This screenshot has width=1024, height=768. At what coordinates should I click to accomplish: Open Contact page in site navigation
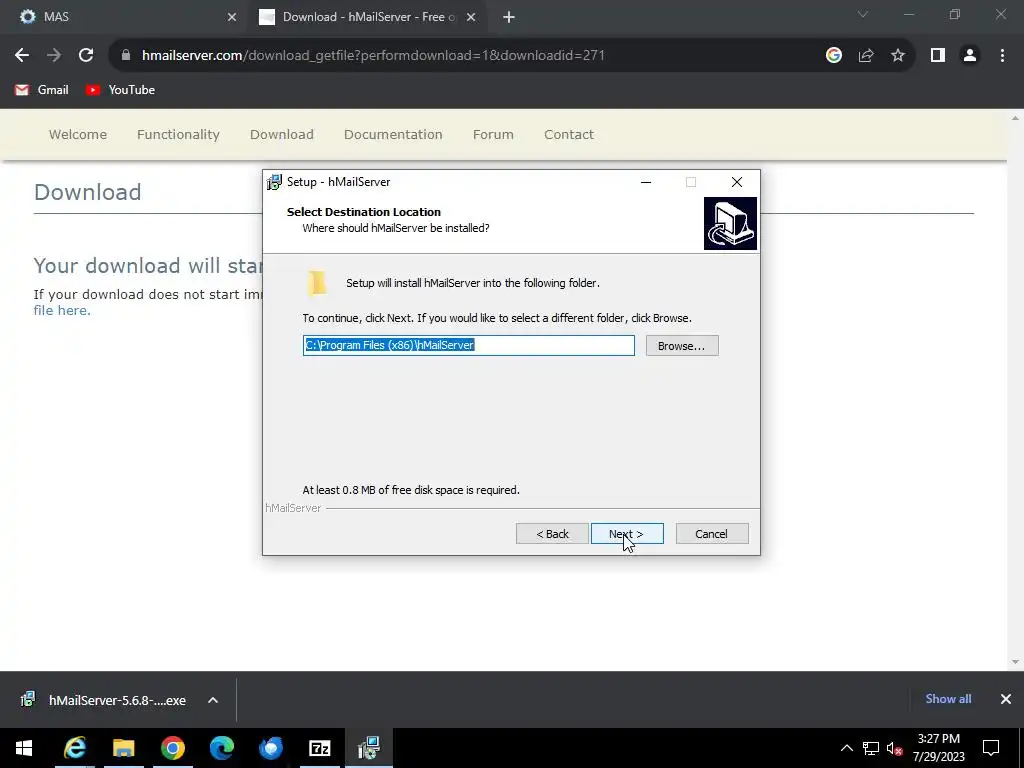pyautogui.click(x=569, y=135)
